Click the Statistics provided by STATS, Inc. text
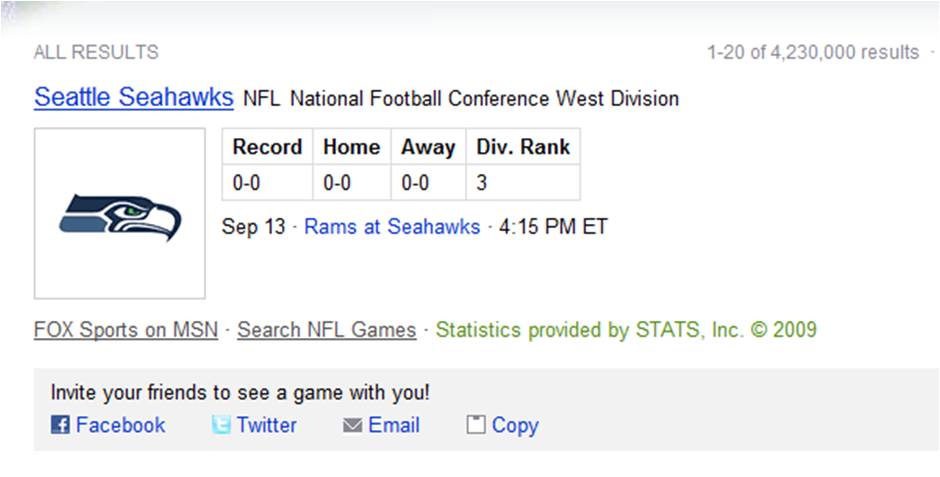This screenshot has width=940, height=477. (x=626, y=330)
